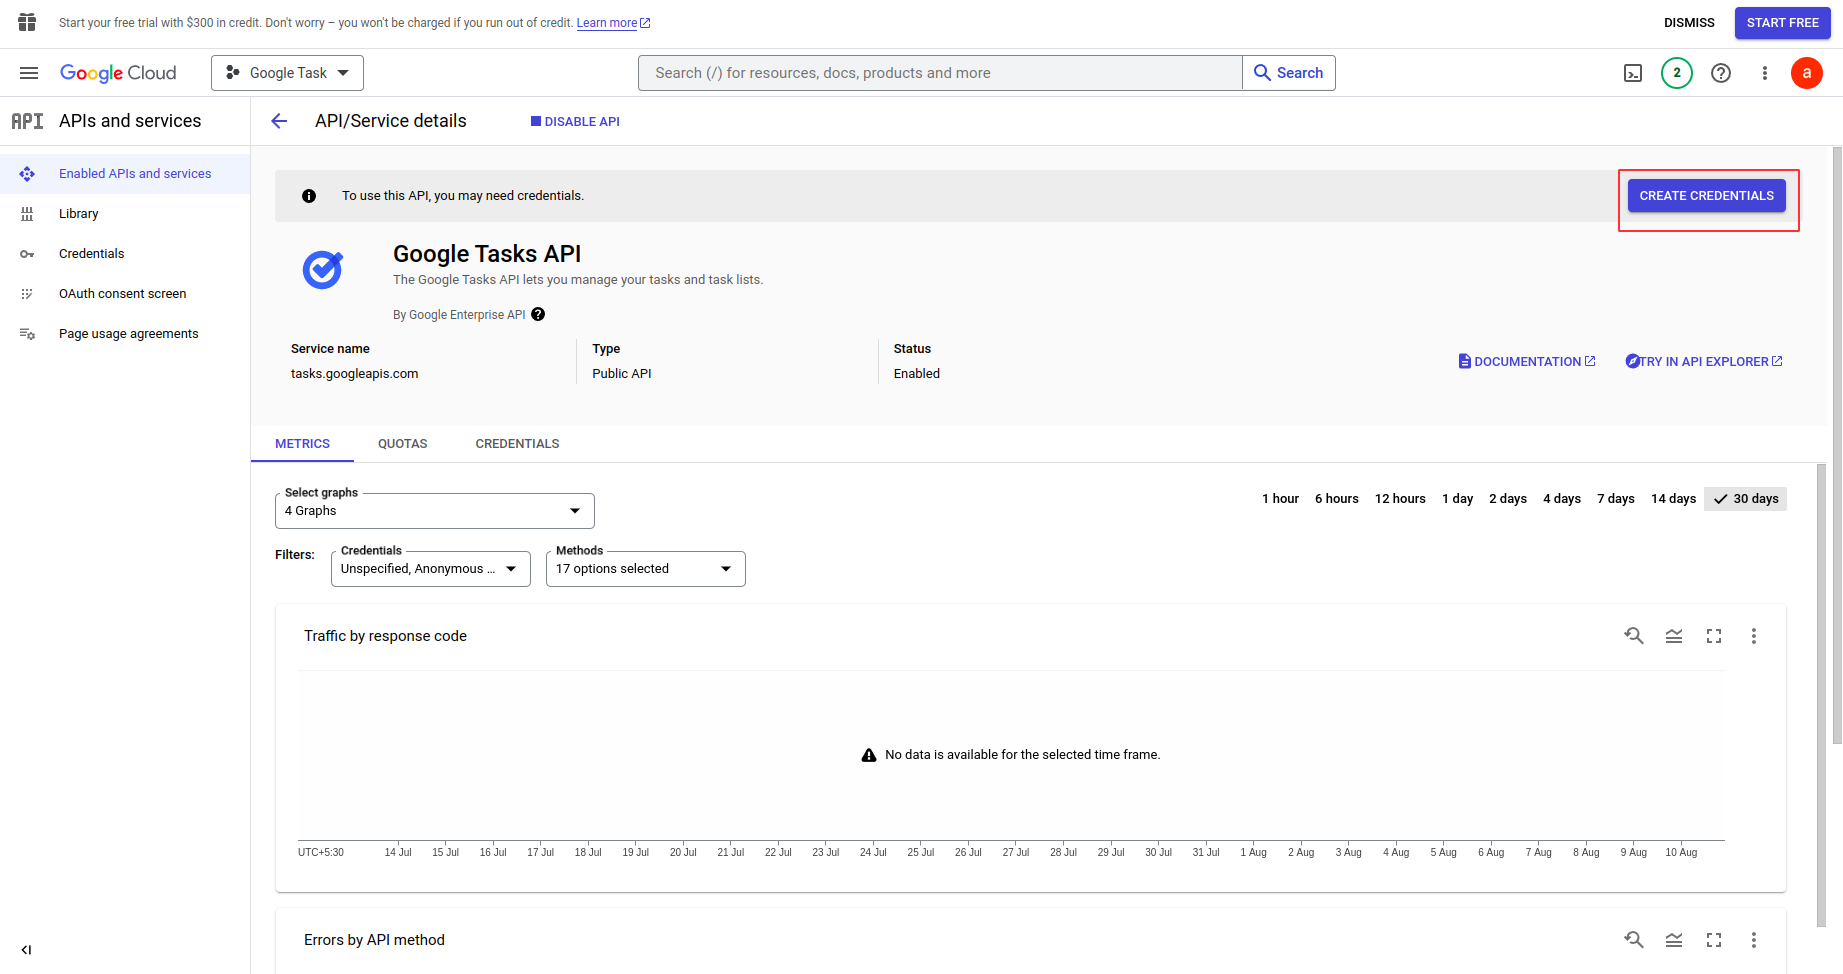Reset zoom on Traffic by response code chart
1843x974 pixels.
(x=1633, y=636)
